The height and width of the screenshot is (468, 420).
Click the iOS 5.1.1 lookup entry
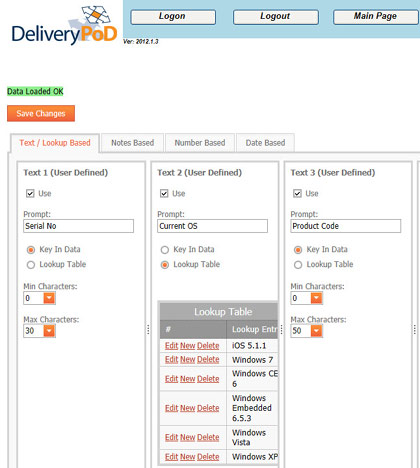pos(249,346)
